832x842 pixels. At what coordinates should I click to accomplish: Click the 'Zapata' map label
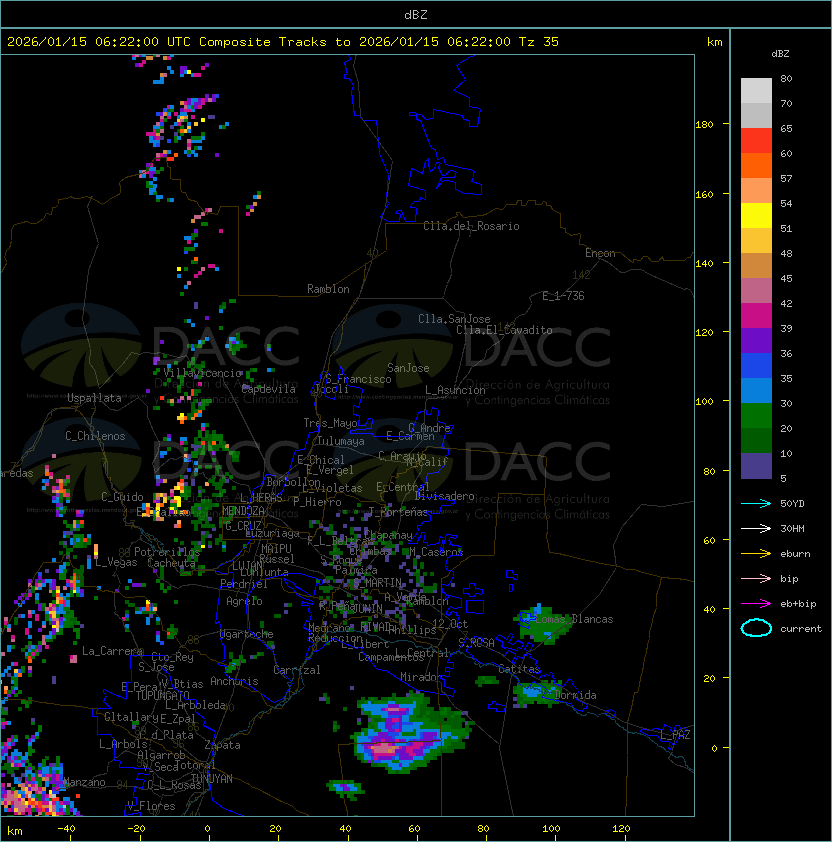(x=222, y=745)
